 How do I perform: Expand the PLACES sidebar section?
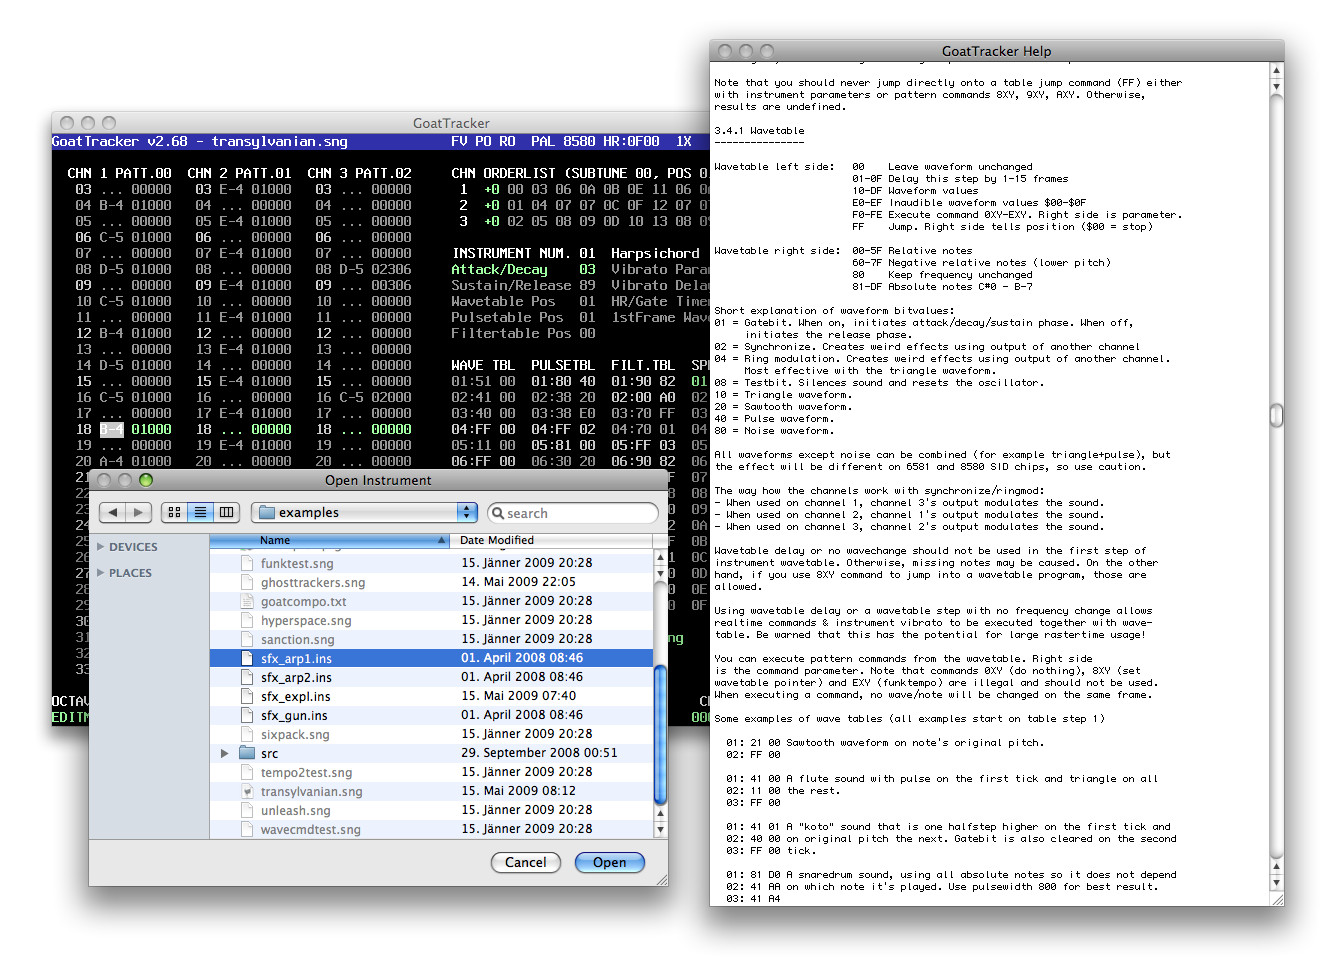click(101, 573)
